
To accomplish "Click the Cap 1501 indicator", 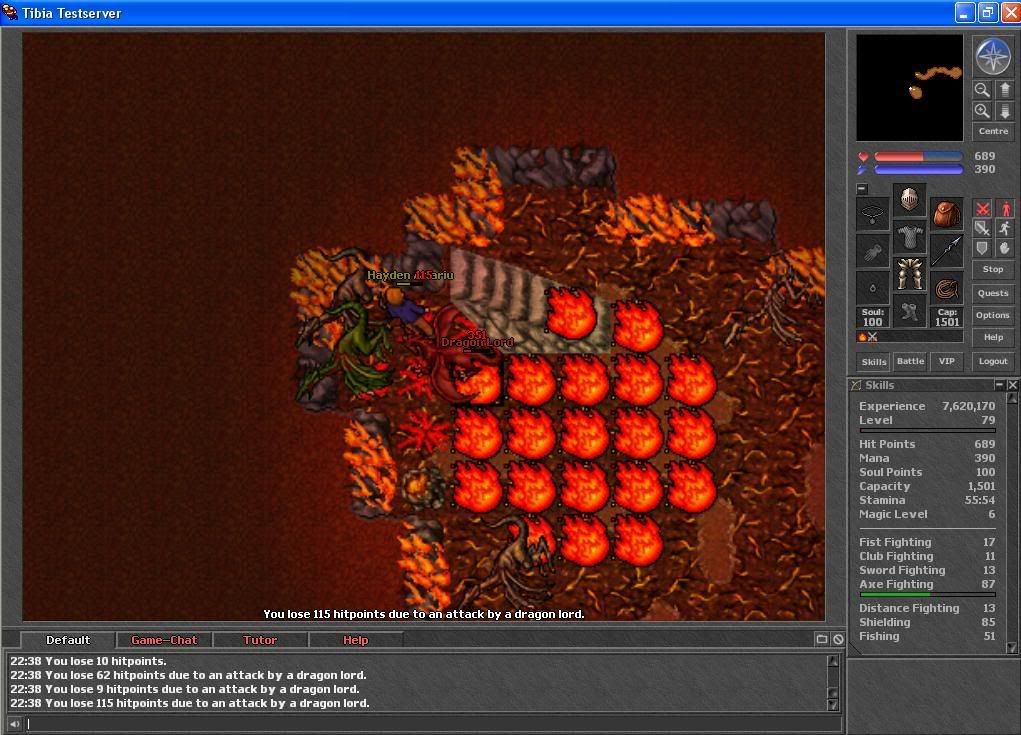I will pos(947,317).
